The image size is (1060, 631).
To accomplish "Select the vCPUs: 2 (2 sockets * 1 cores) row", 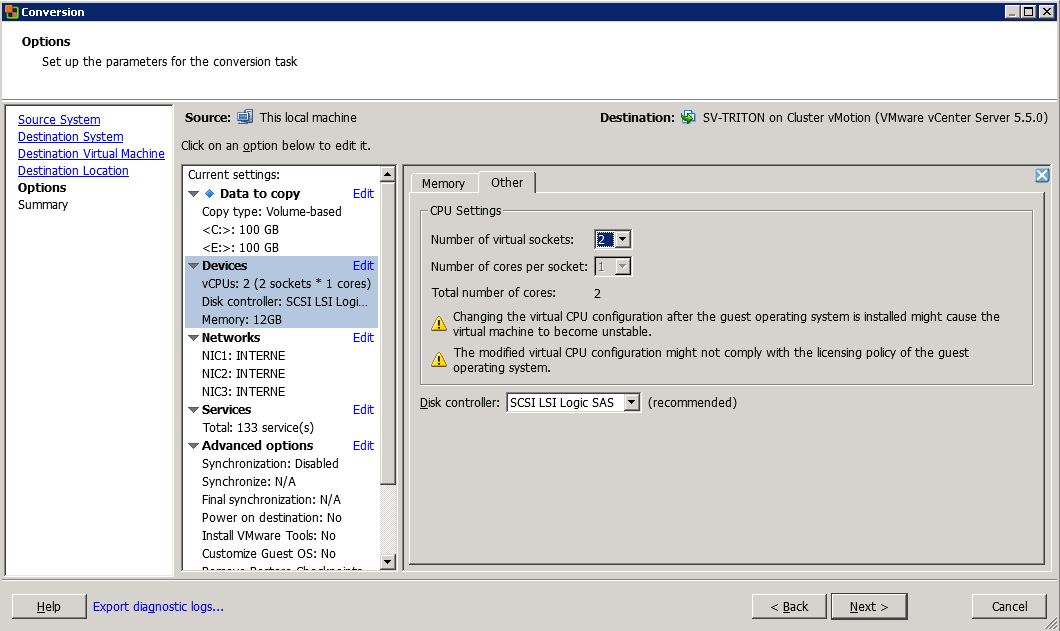I will [281, 283].
